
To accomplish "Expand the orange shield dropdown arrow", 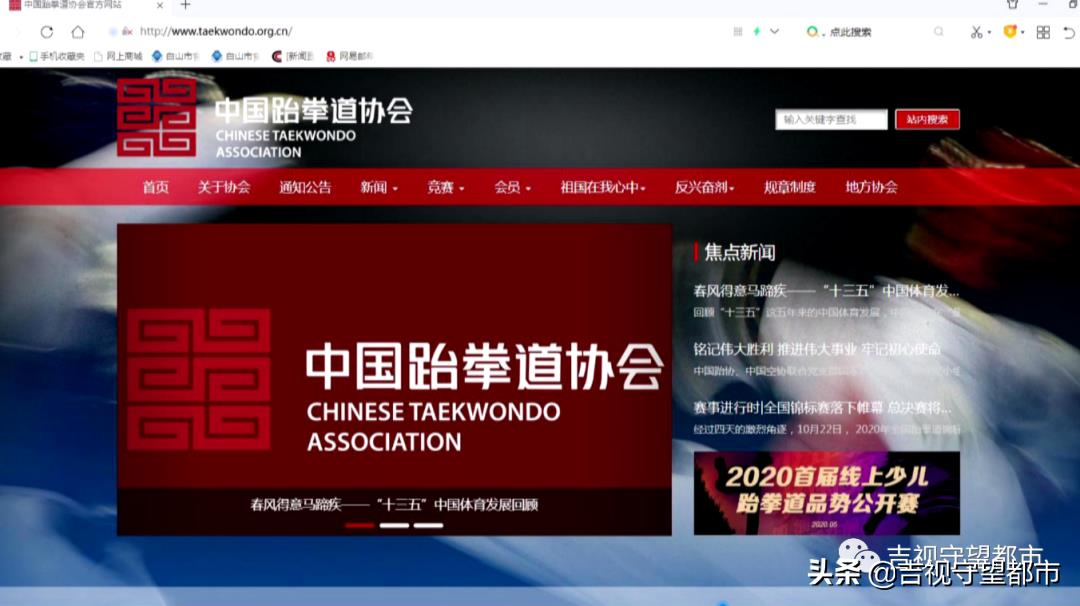I will point(1023,32).
